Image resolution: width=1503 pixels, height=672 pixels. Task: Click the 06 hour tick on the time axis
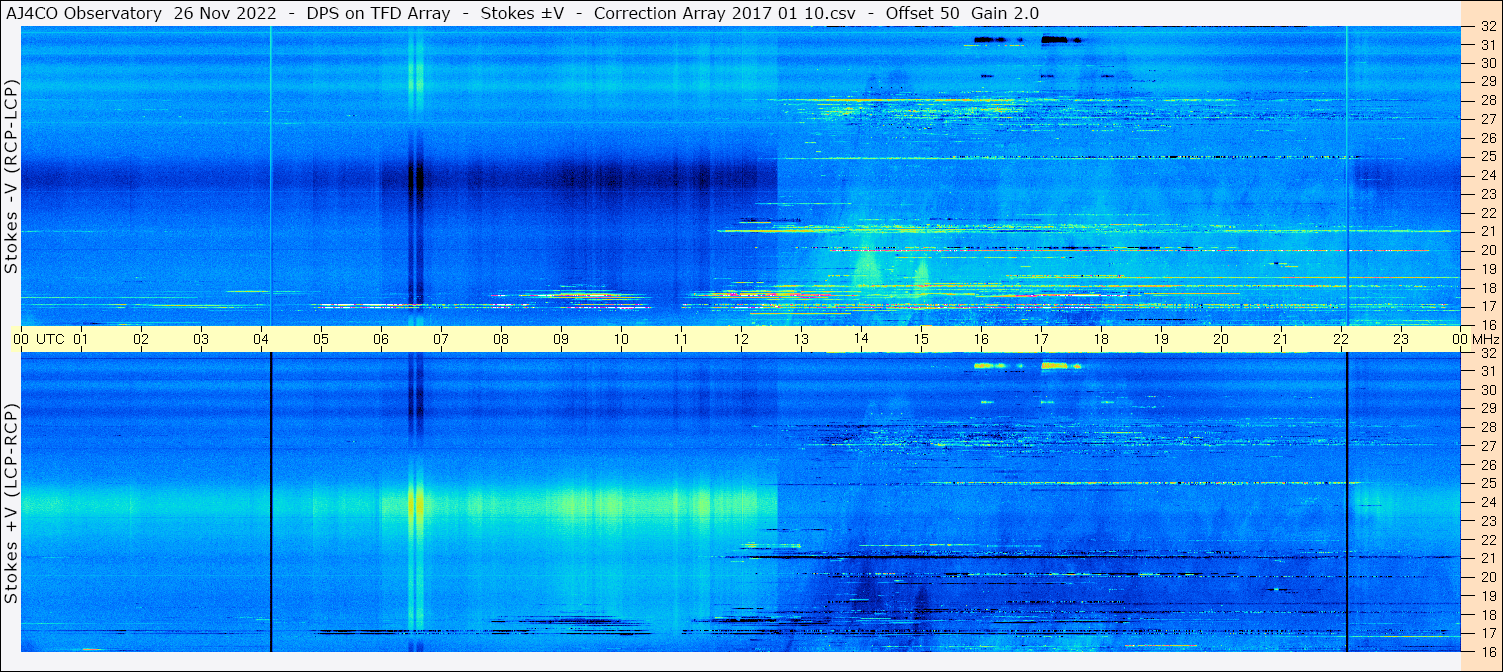[x=381, y=339]
